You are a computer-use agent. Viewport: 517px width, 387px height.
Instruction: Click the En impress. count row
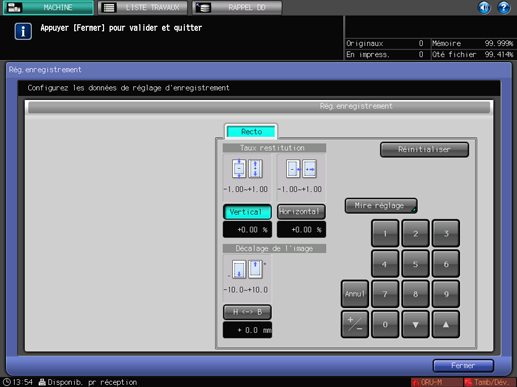(385, 54)
